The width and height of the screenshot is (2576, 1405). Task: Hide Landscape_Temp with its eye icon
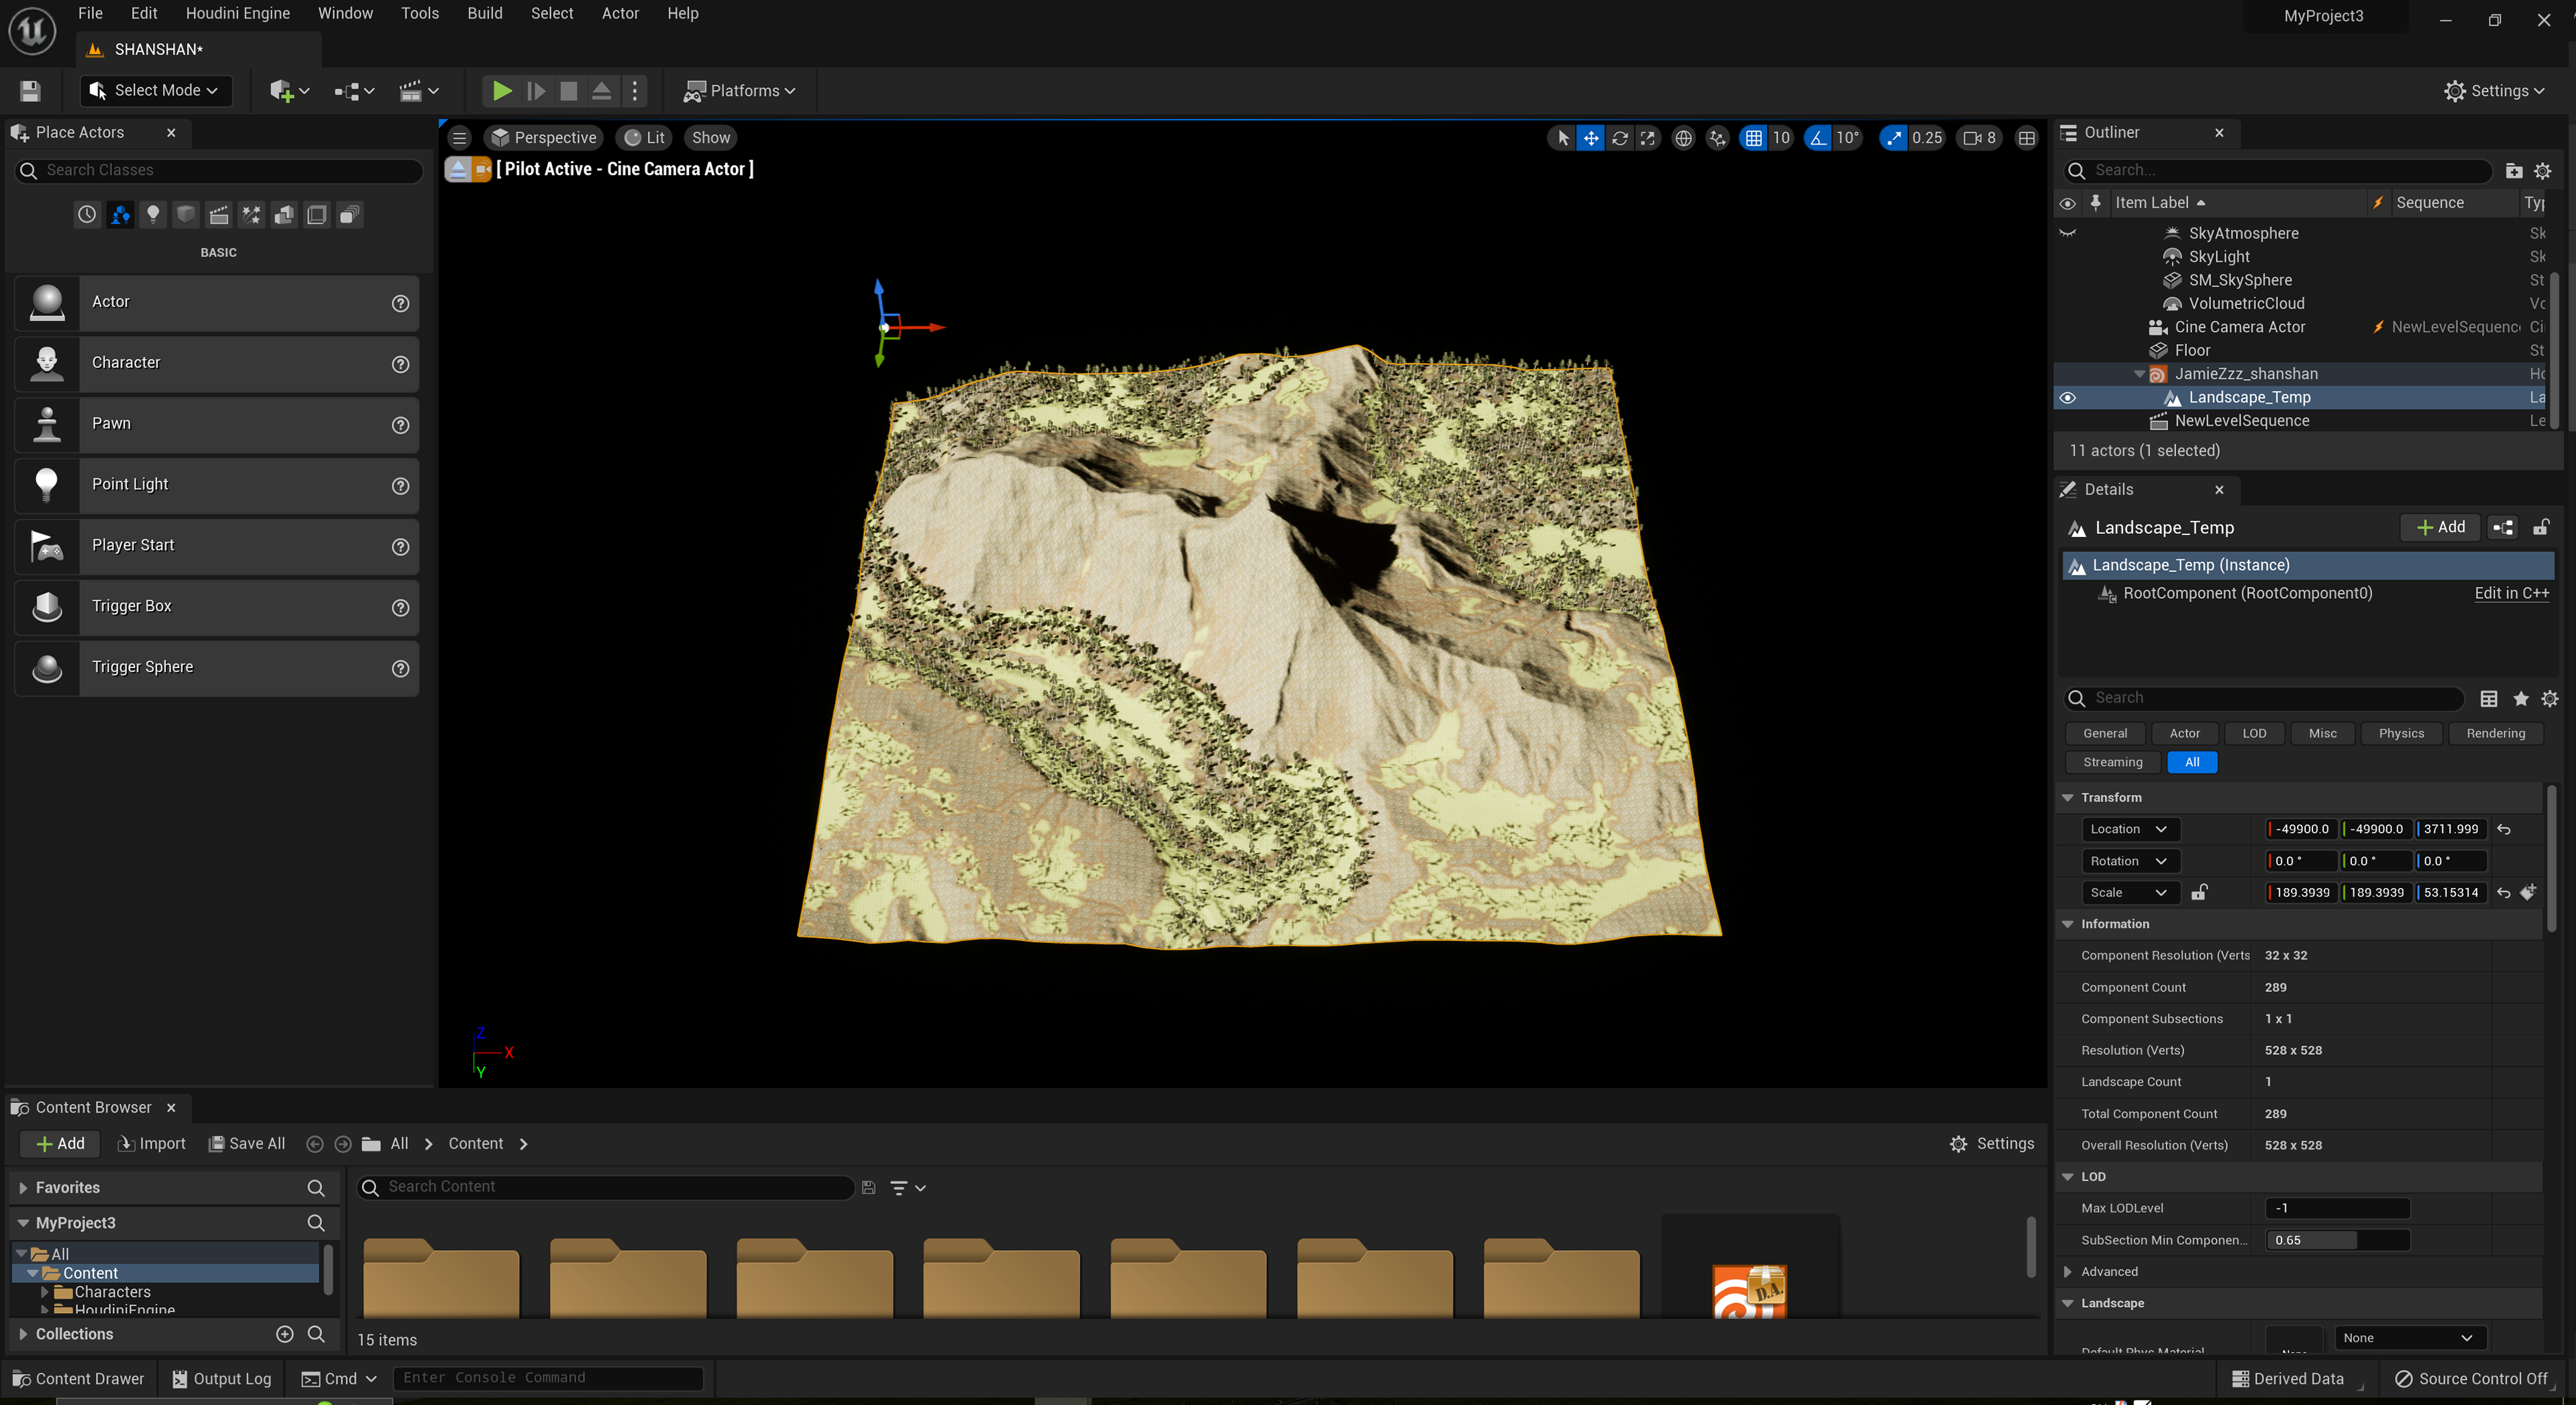pos(2067,397)
